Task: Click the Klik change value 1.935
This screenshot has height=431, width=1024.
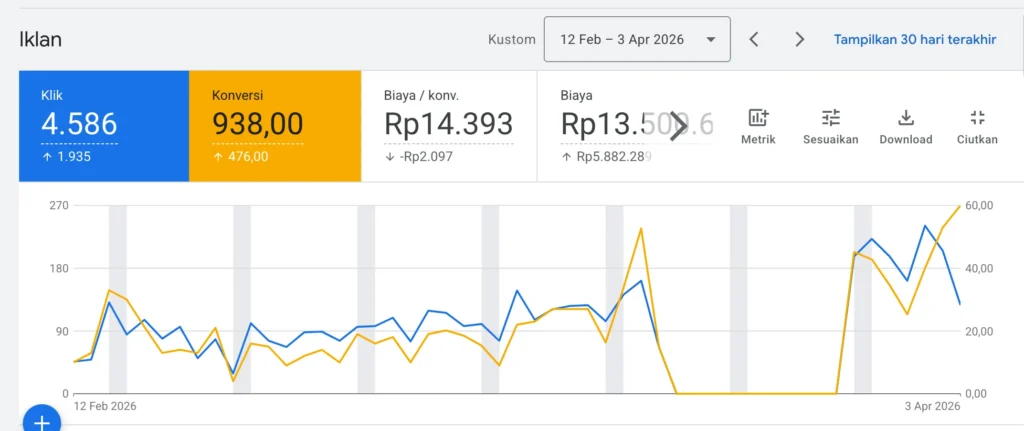Action: click(x=71, y=156)
